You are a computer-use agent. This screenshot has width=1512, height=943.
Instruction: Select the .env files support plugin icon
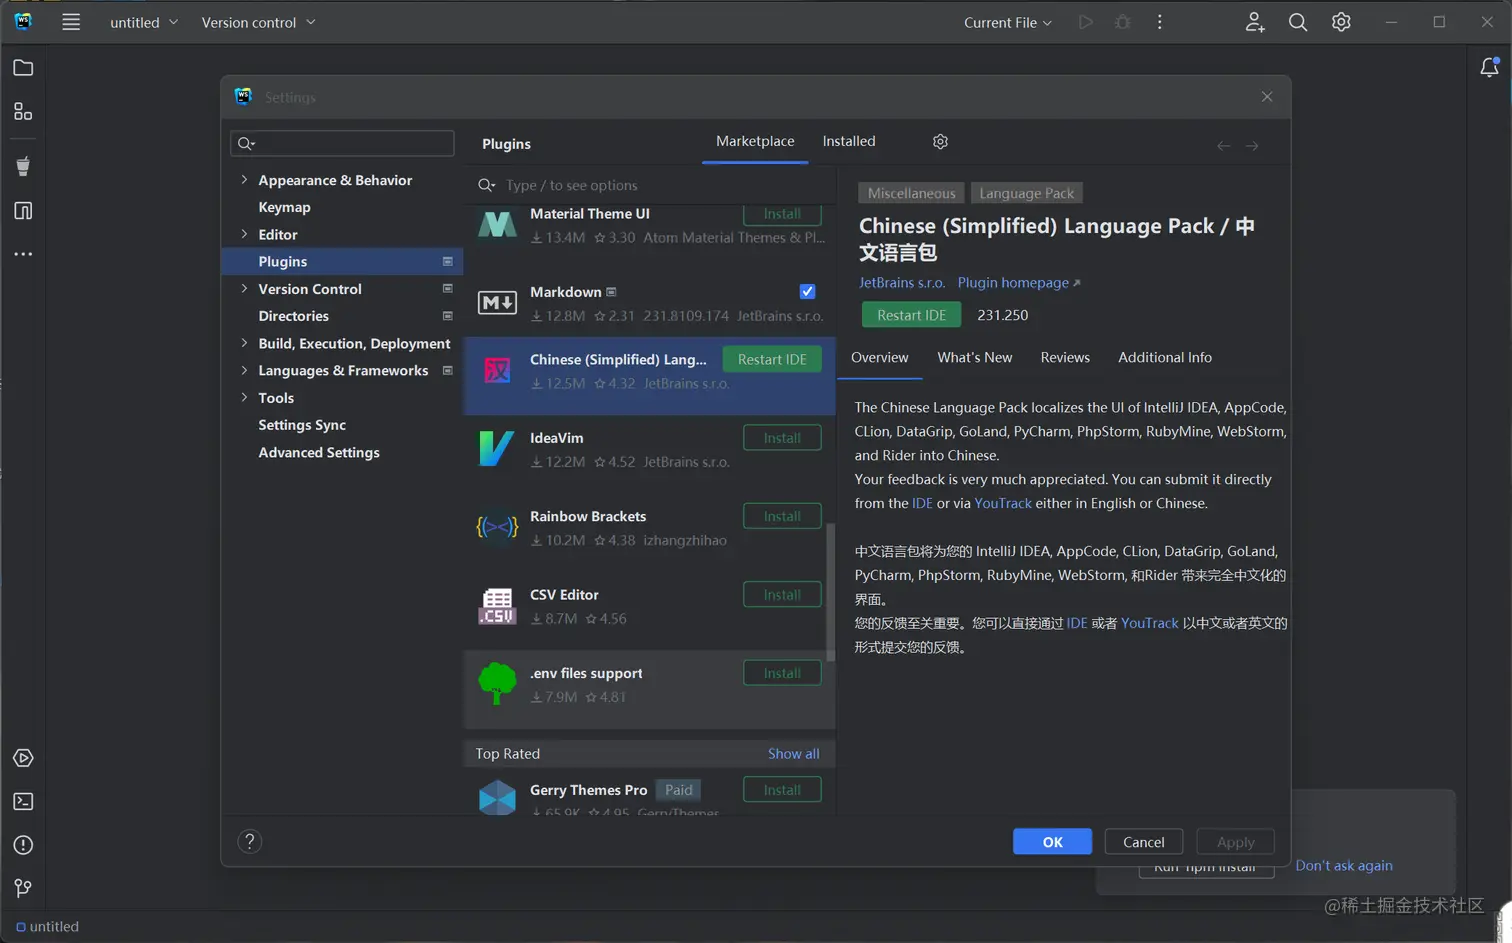coord(497,684)
